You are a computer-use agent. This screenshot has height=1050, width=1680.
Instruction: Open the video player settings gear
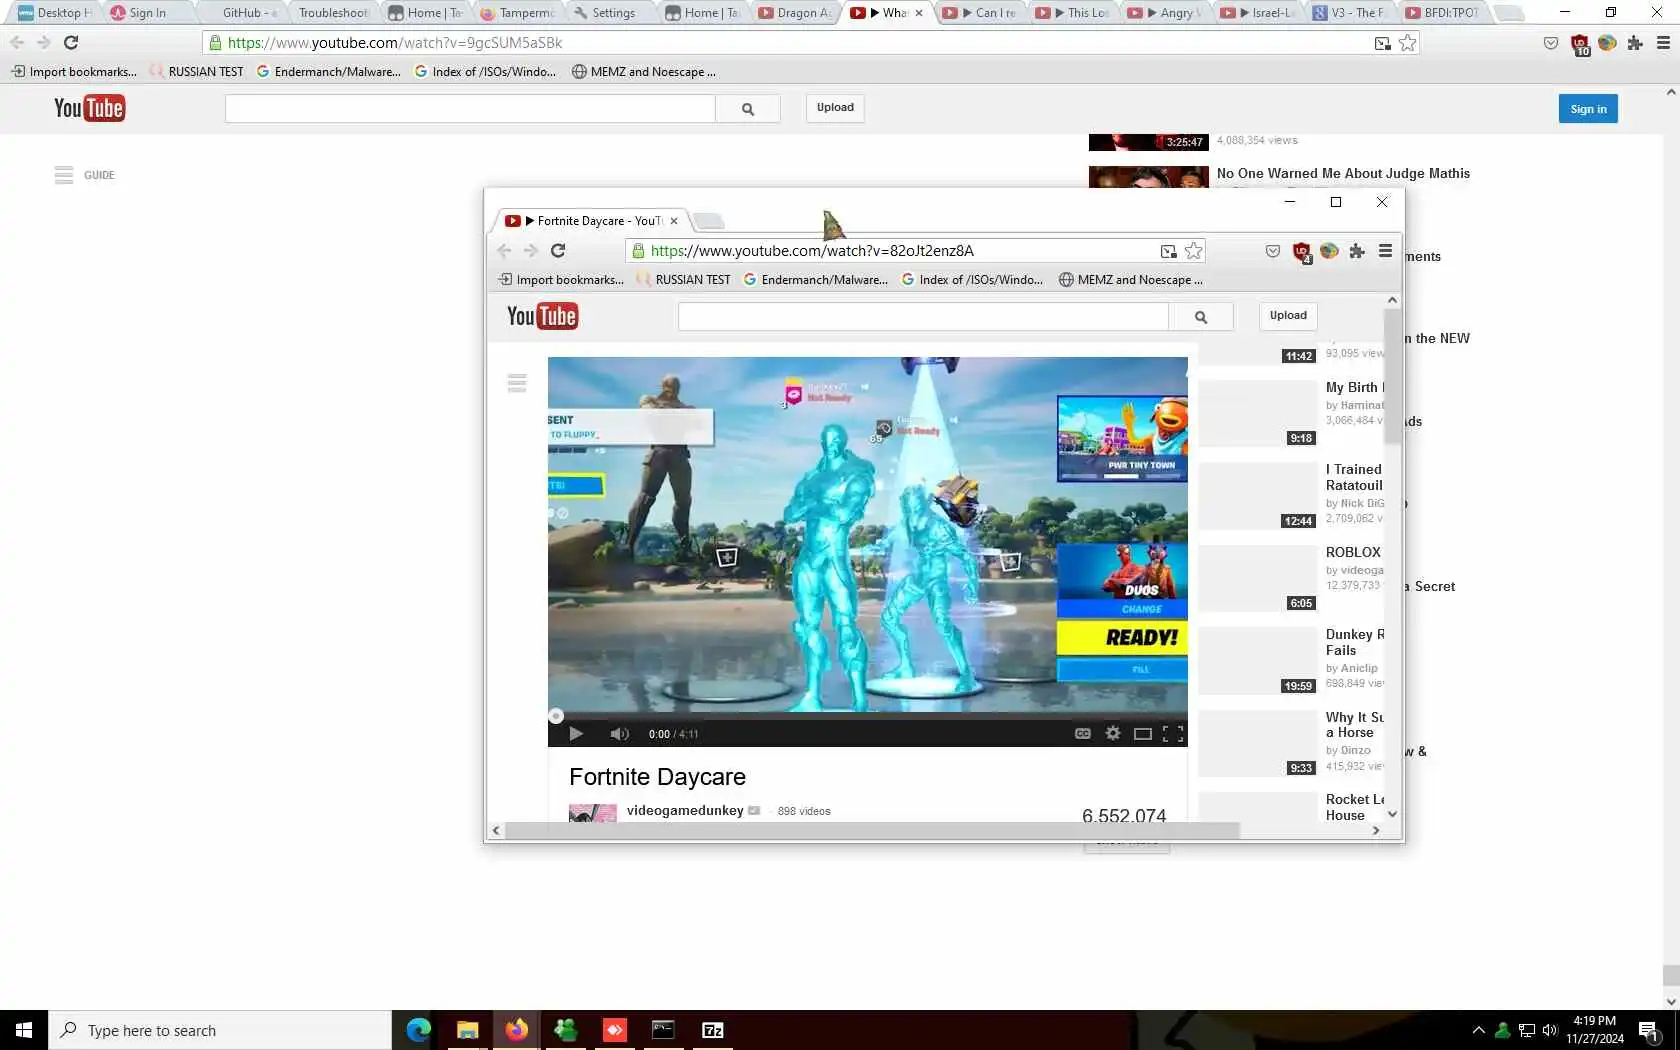point(1112,734)
